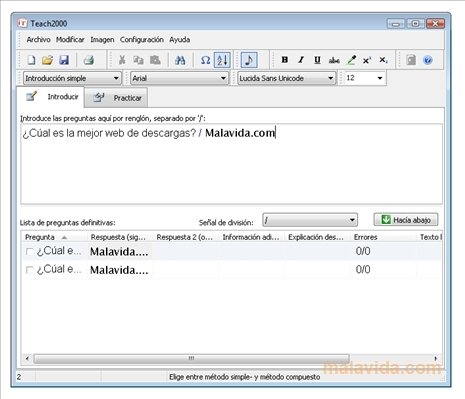Screen dimensions: 465x399
Task: Click the Teach2000 title bar app icon
Action: [x=22, y=23]
